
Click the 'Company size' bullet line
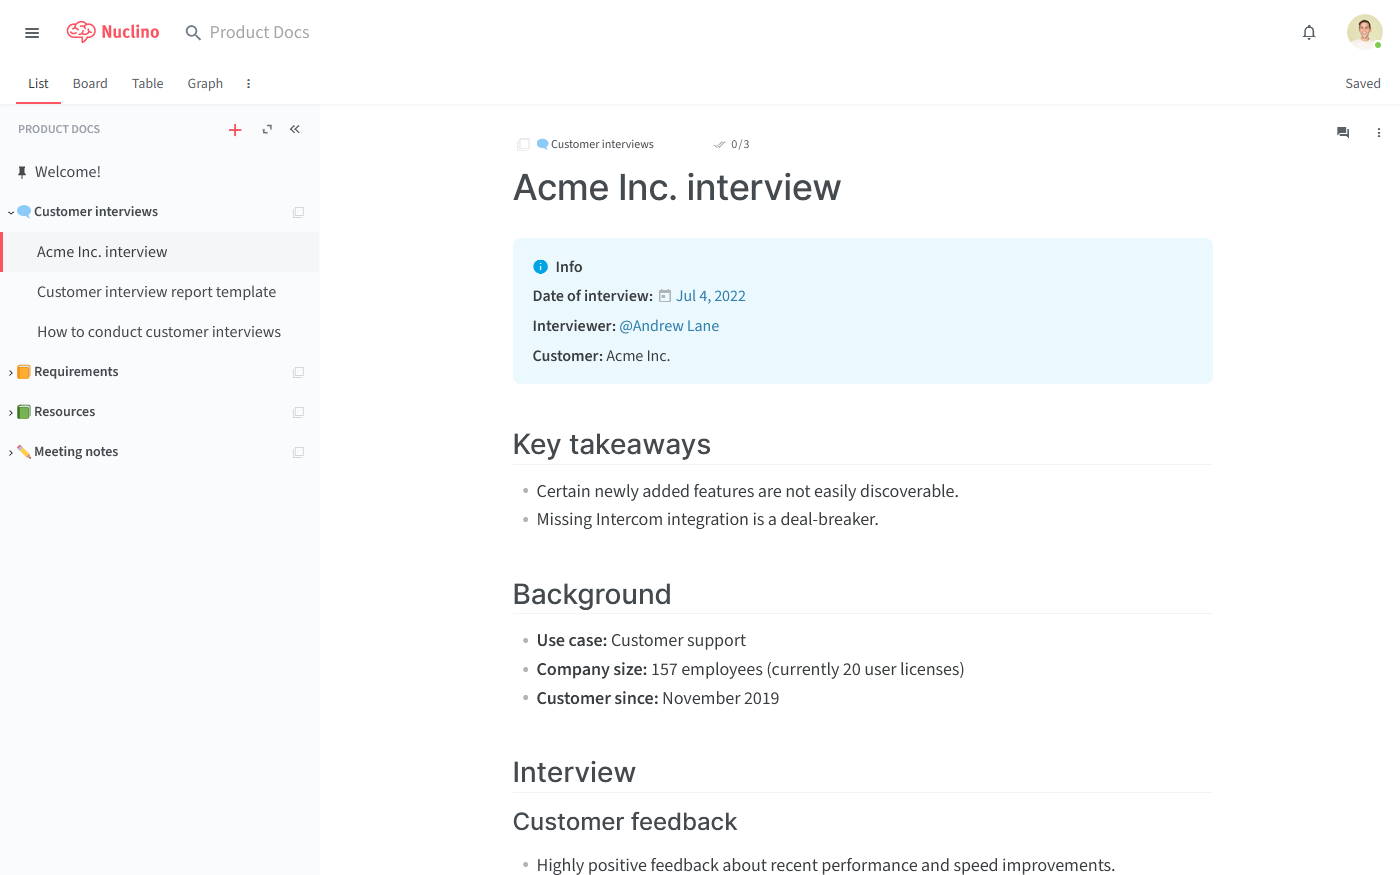click(750, 670)
